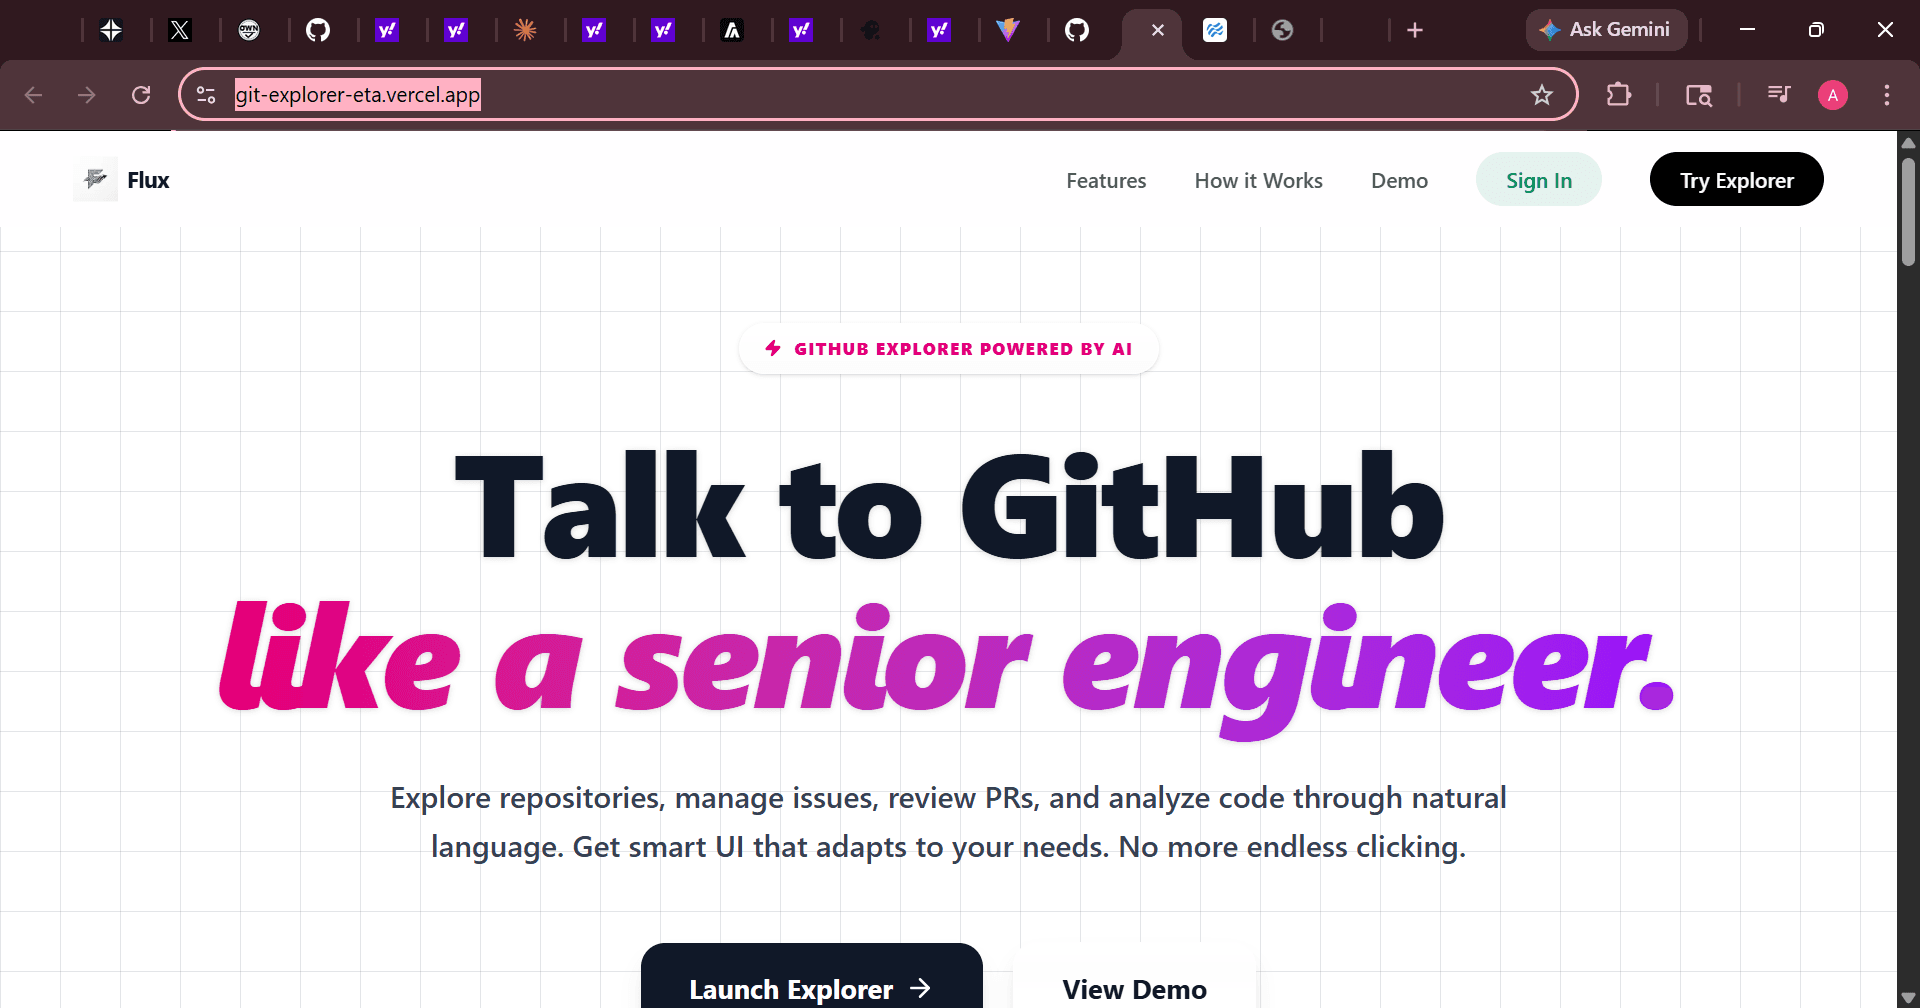Switch to the gray globe icon tab
This screenshot has width=1920, height=1008.
click(1283, 30)
